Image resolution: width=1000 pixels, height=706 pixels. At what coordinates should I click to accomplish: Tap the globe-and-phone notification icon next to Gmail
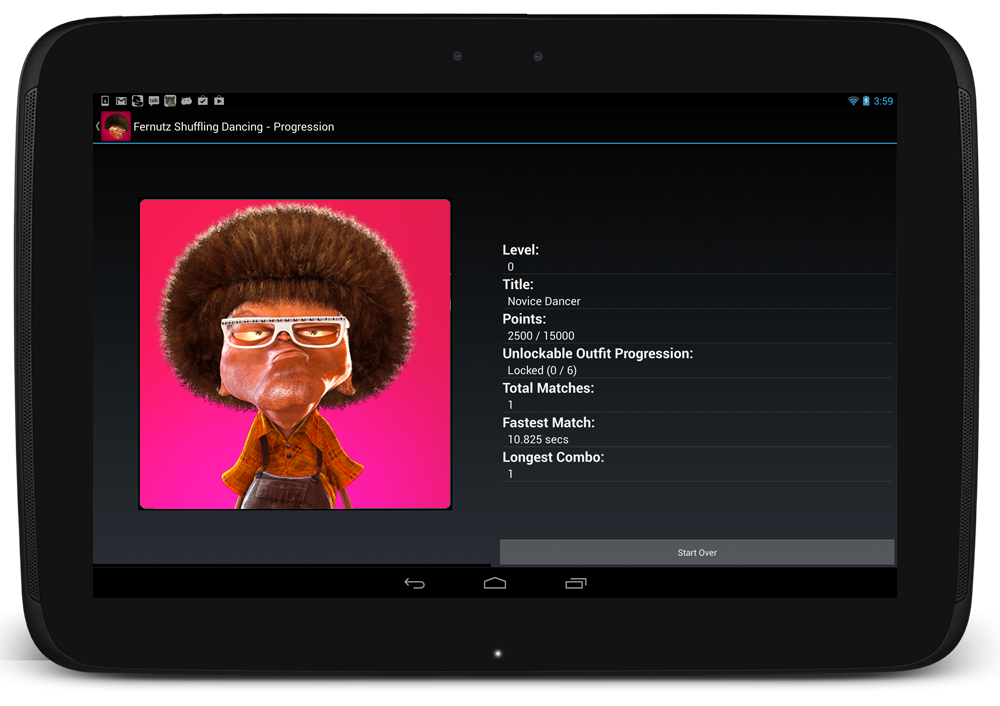pos(137,101)
